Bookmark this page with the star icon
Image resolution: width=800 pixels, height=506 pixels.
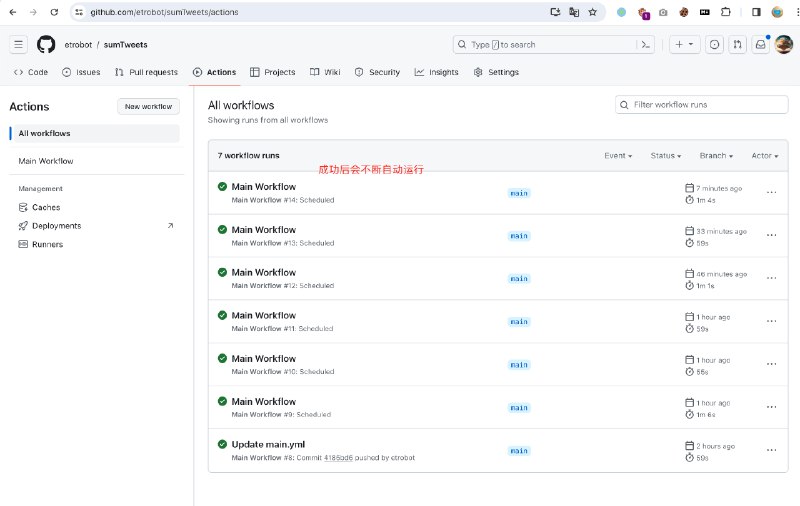592,12
